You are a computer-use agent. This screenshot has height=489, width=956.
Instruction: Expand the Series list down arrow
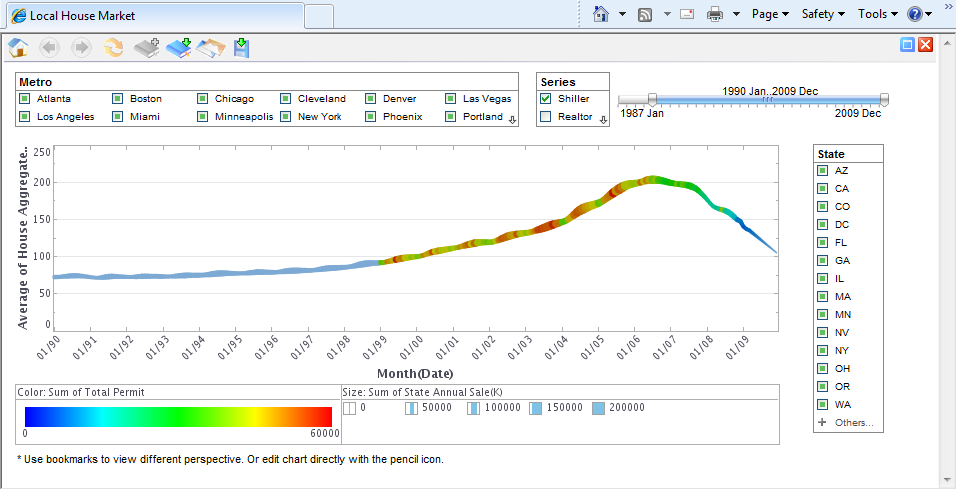click(603, 120)
